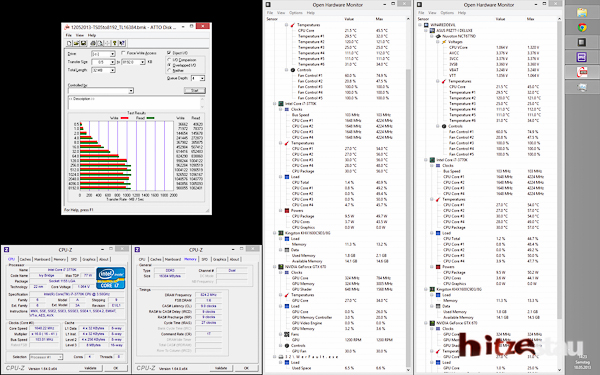The image size is (600, 375).
Task: Click the Print Preview icon in ATTO toolbar
Action: pos(100,43)
